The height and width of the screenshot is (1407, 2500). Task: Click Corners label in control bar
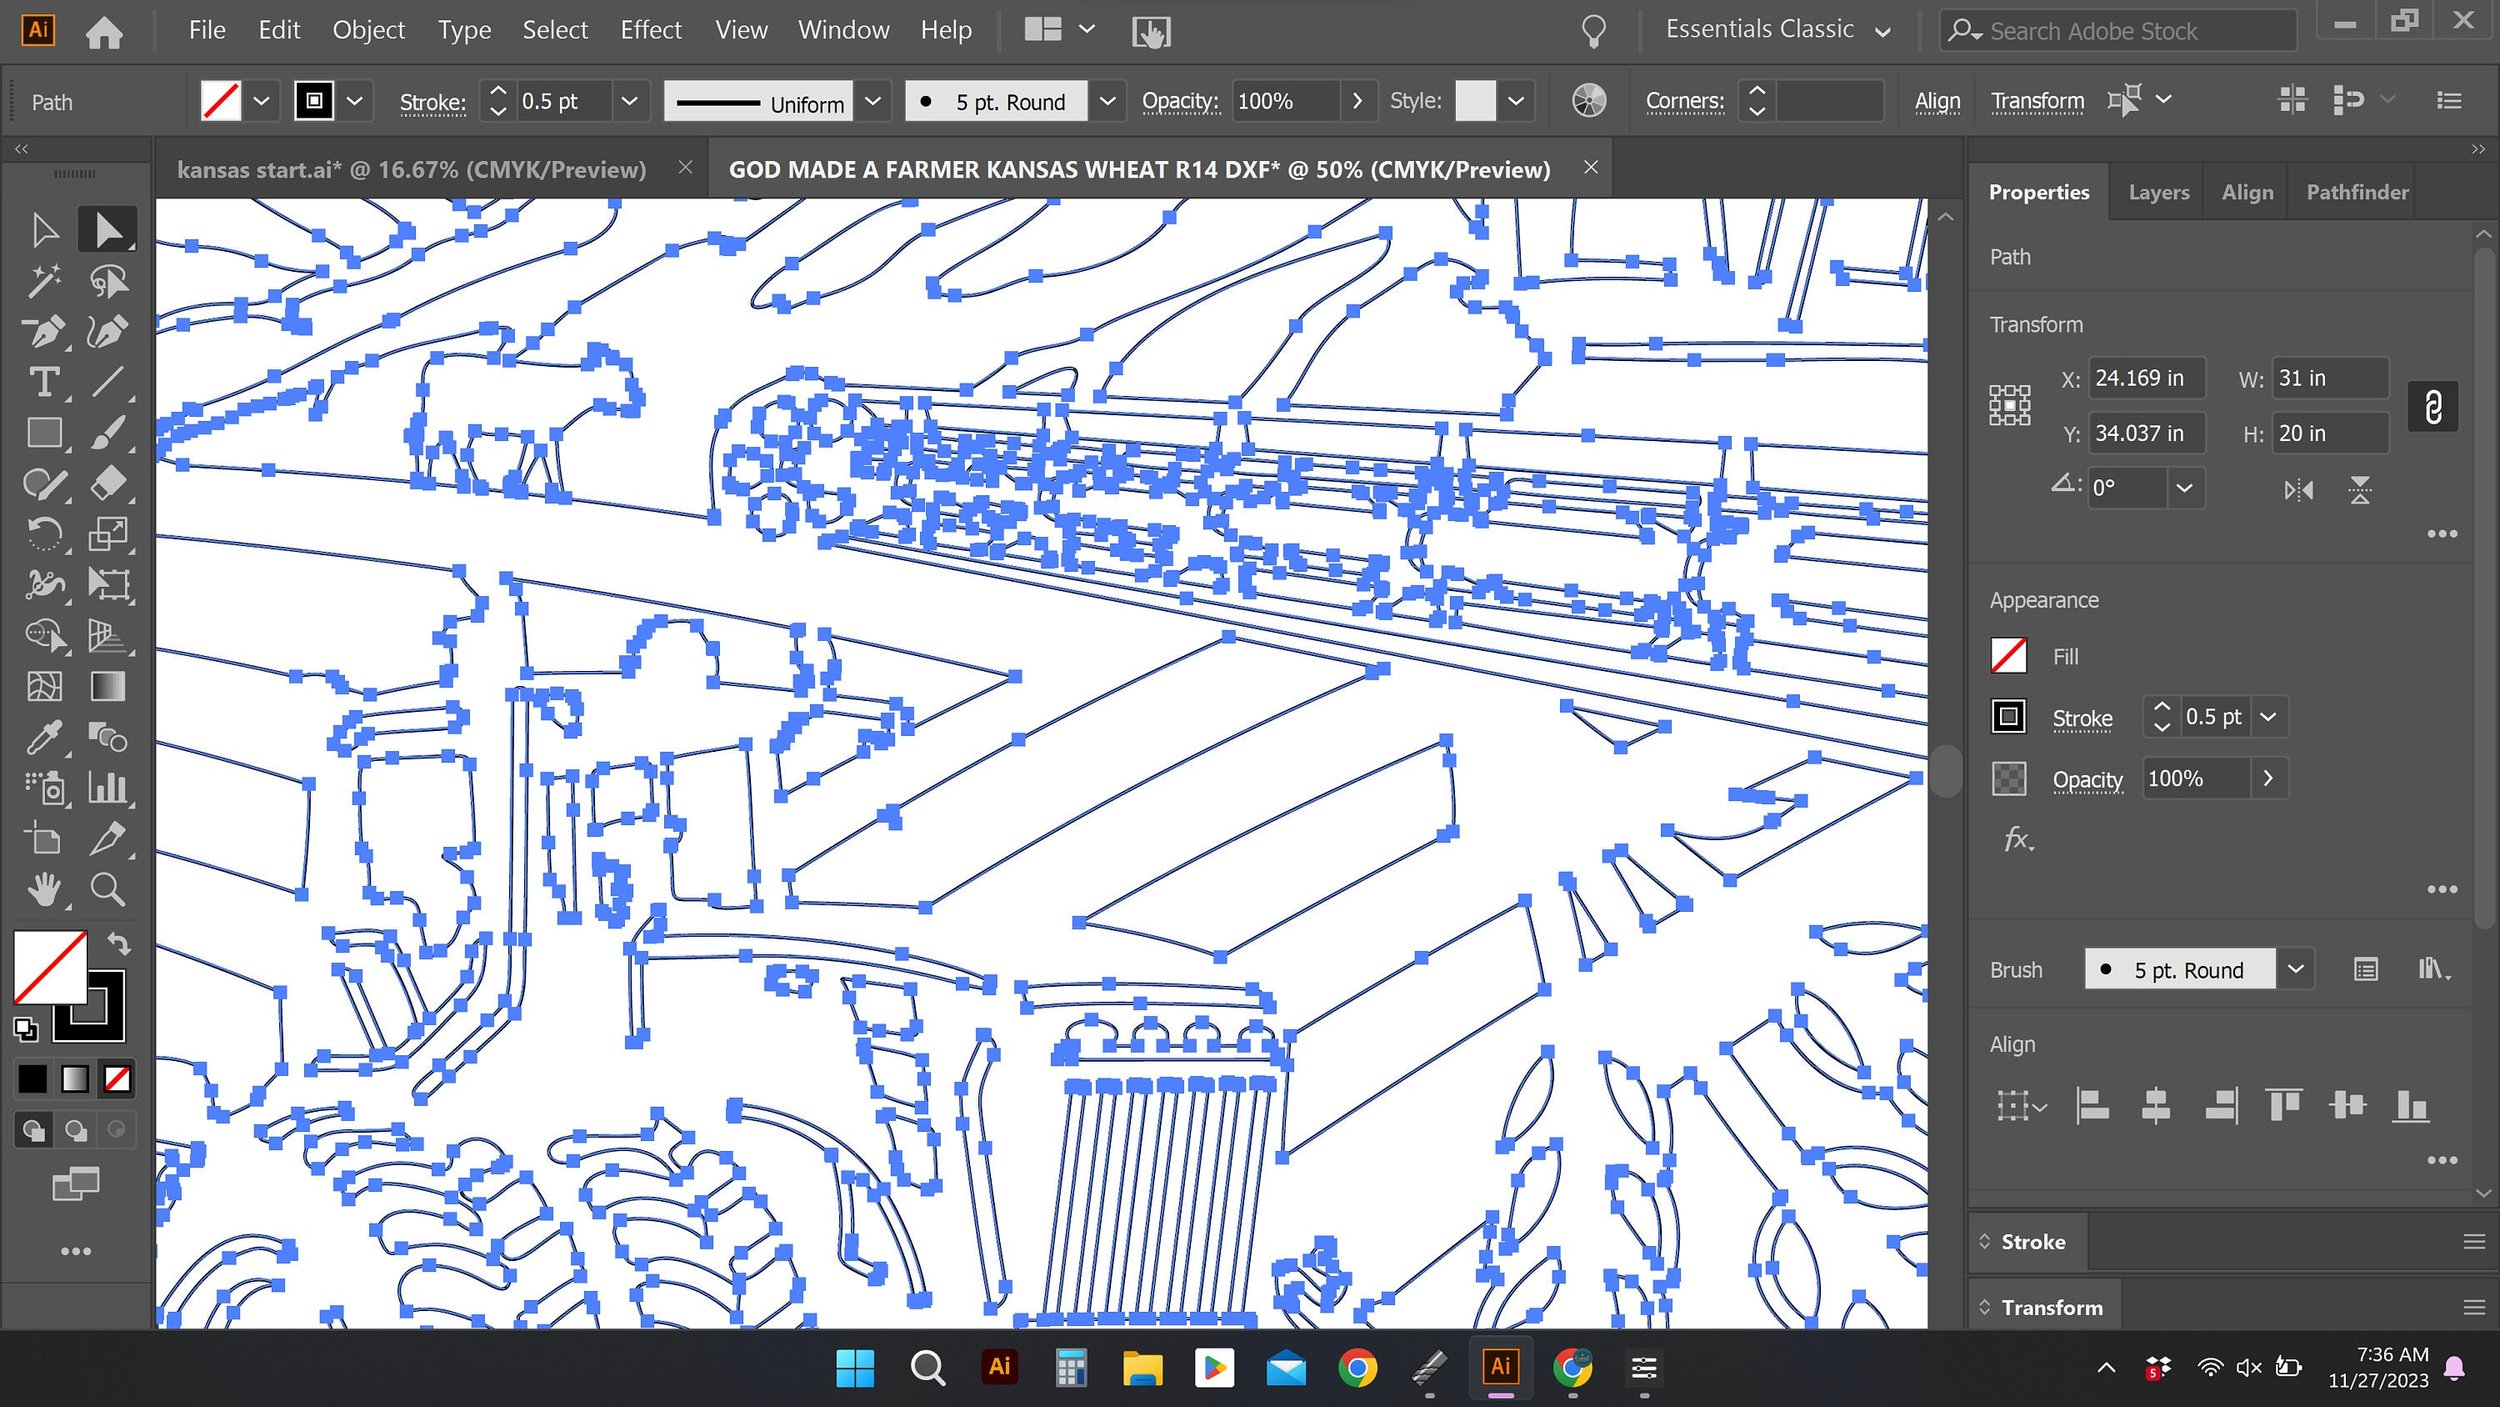point(1684,101)
